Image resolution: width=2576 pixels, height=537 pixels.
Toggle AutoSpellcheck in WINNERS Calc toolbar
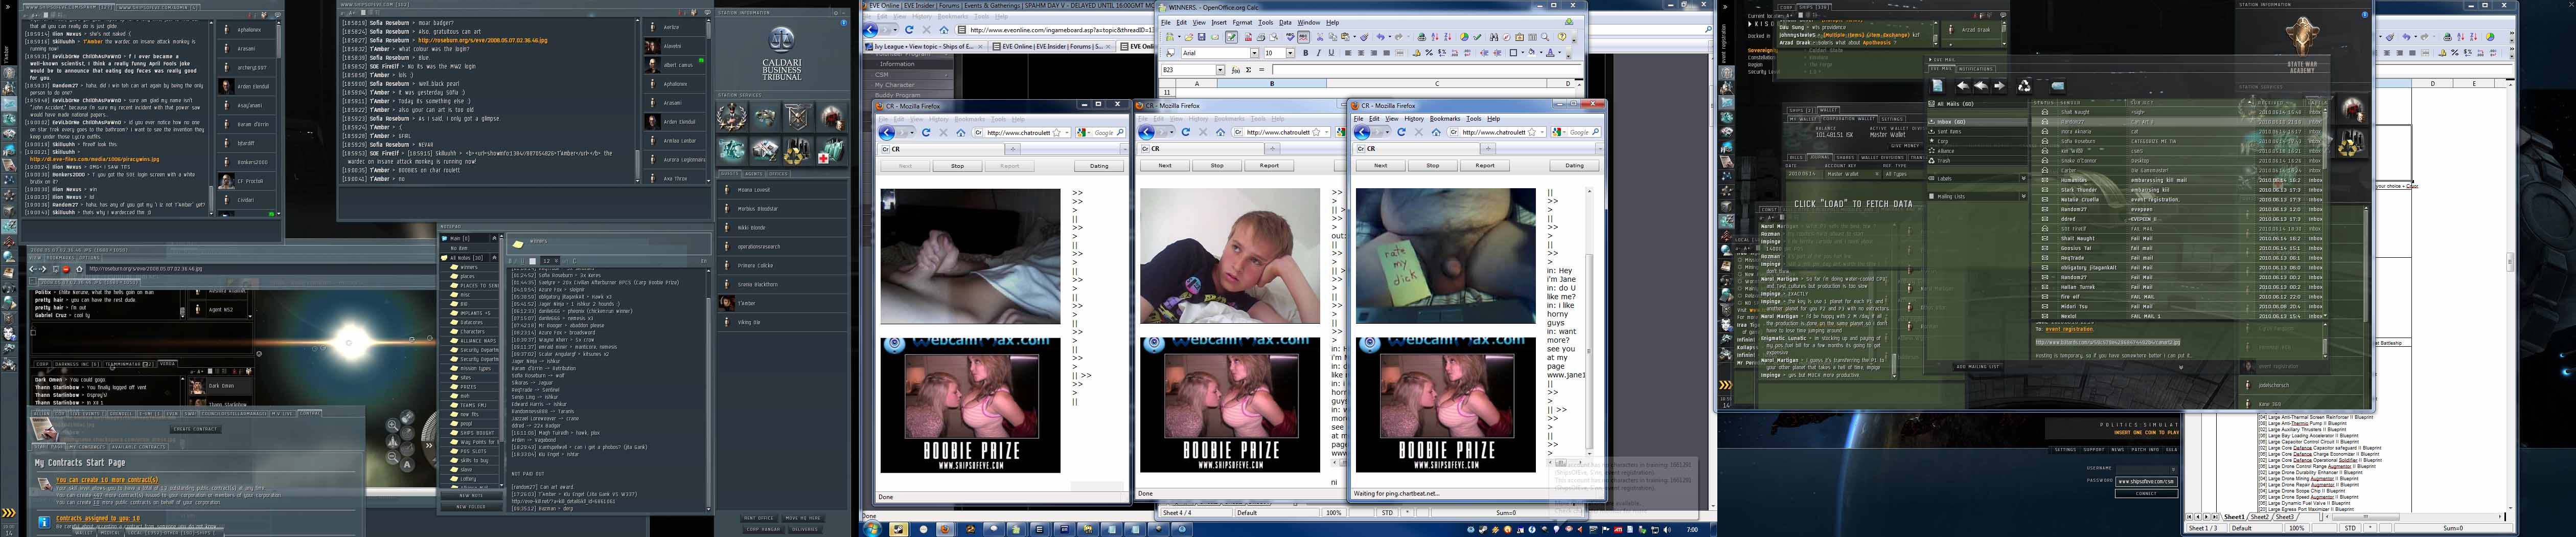click(1304, 37)
